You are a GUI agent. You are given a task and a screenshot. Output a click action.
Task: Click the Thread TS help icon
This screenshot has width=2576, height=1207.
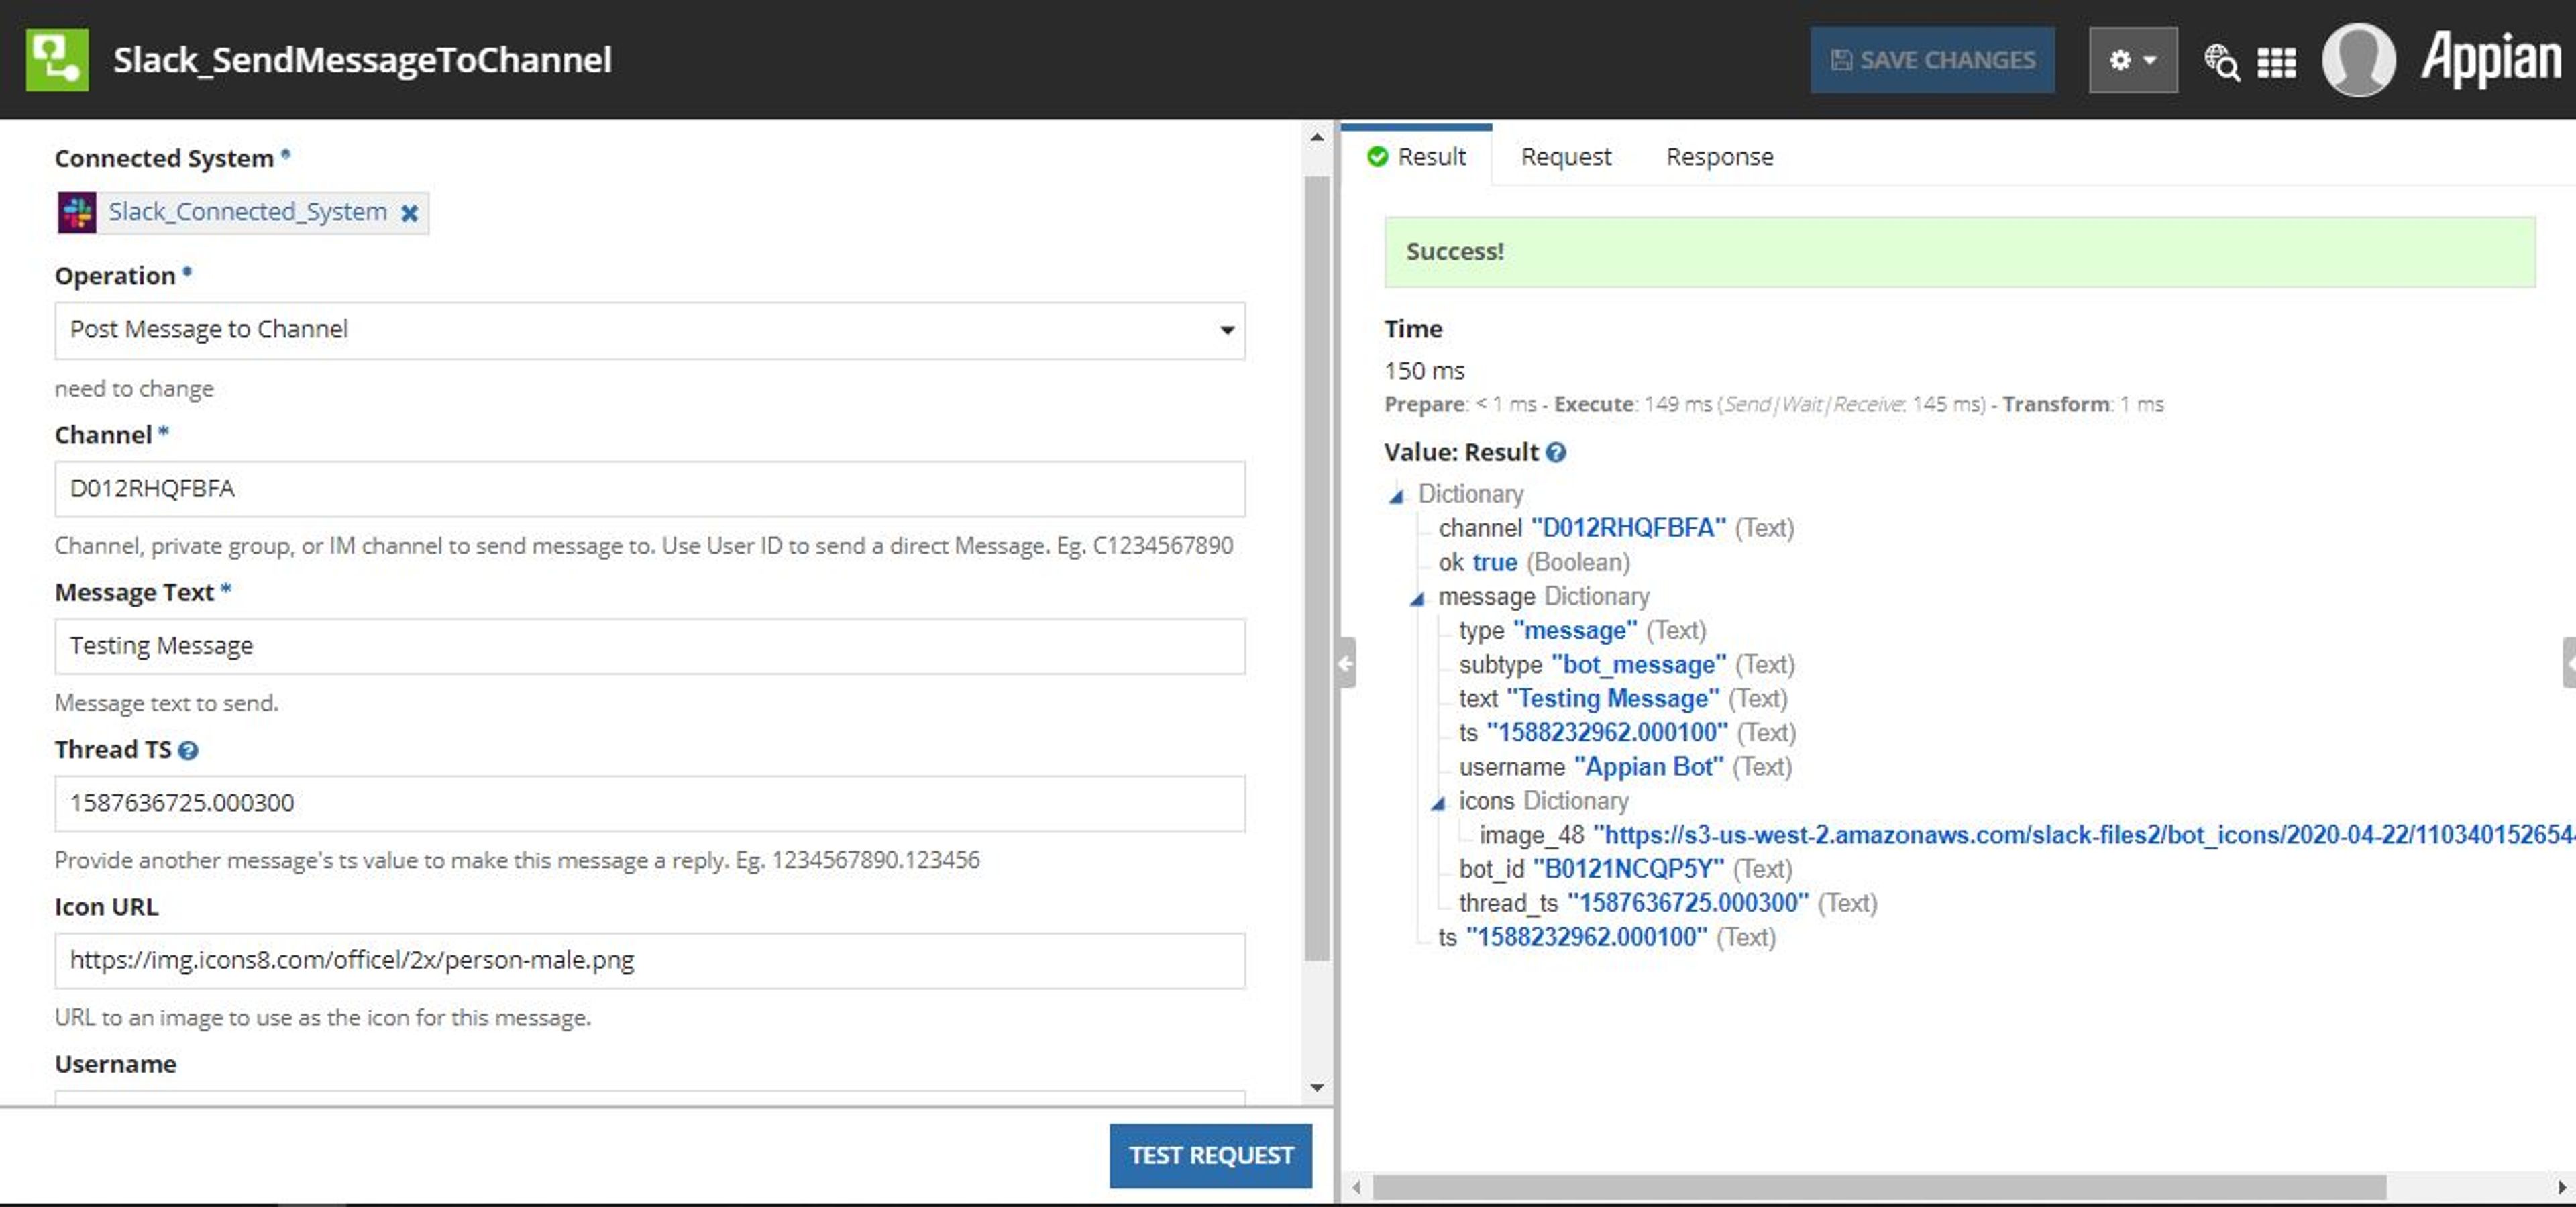coord(188,750)
